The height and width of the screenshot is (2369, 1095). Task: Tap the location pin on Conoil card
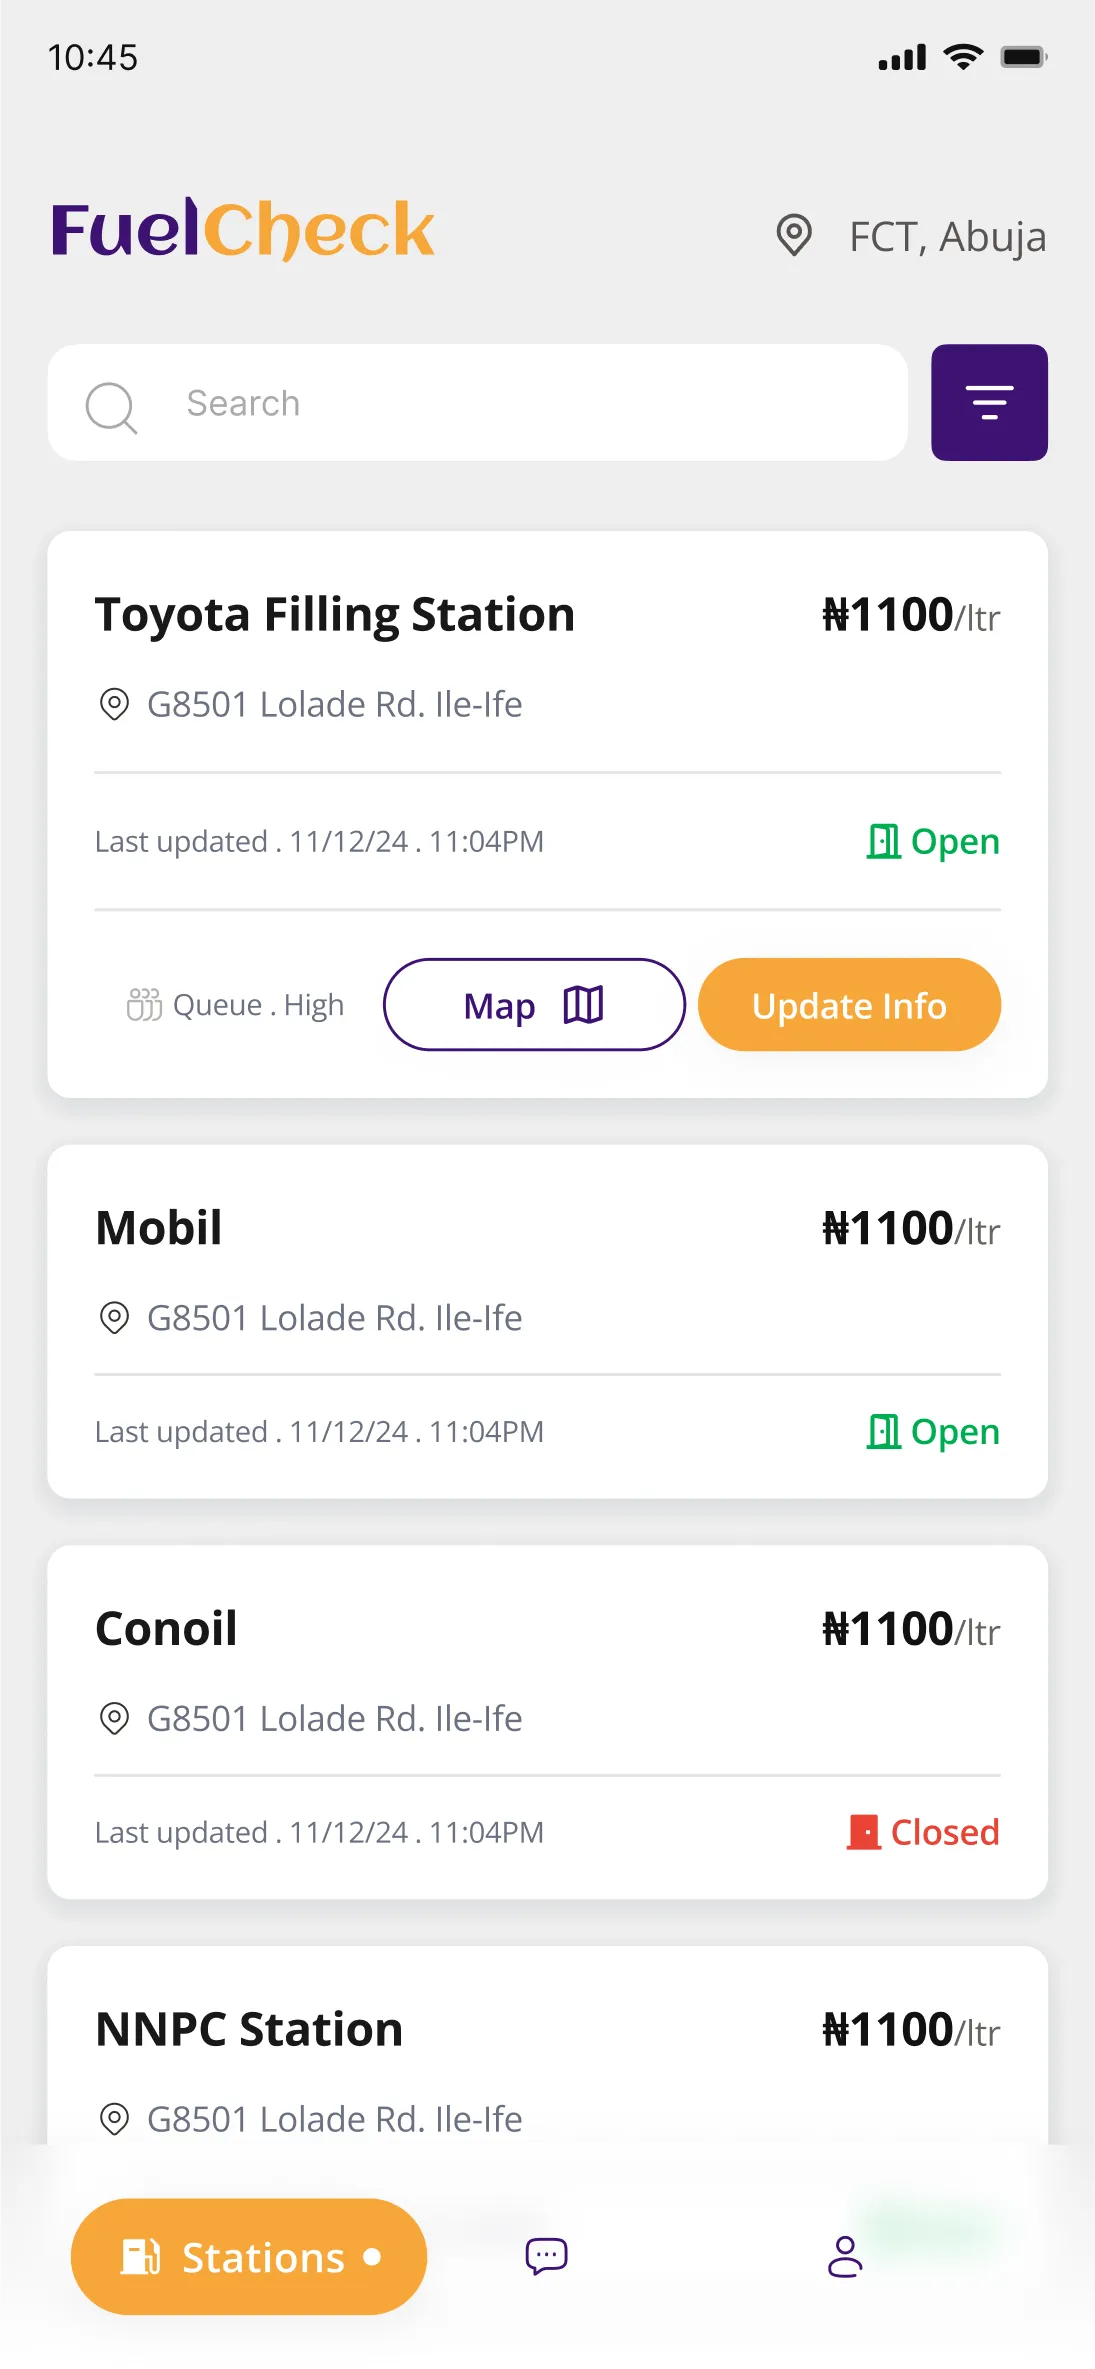[114, 1718]
